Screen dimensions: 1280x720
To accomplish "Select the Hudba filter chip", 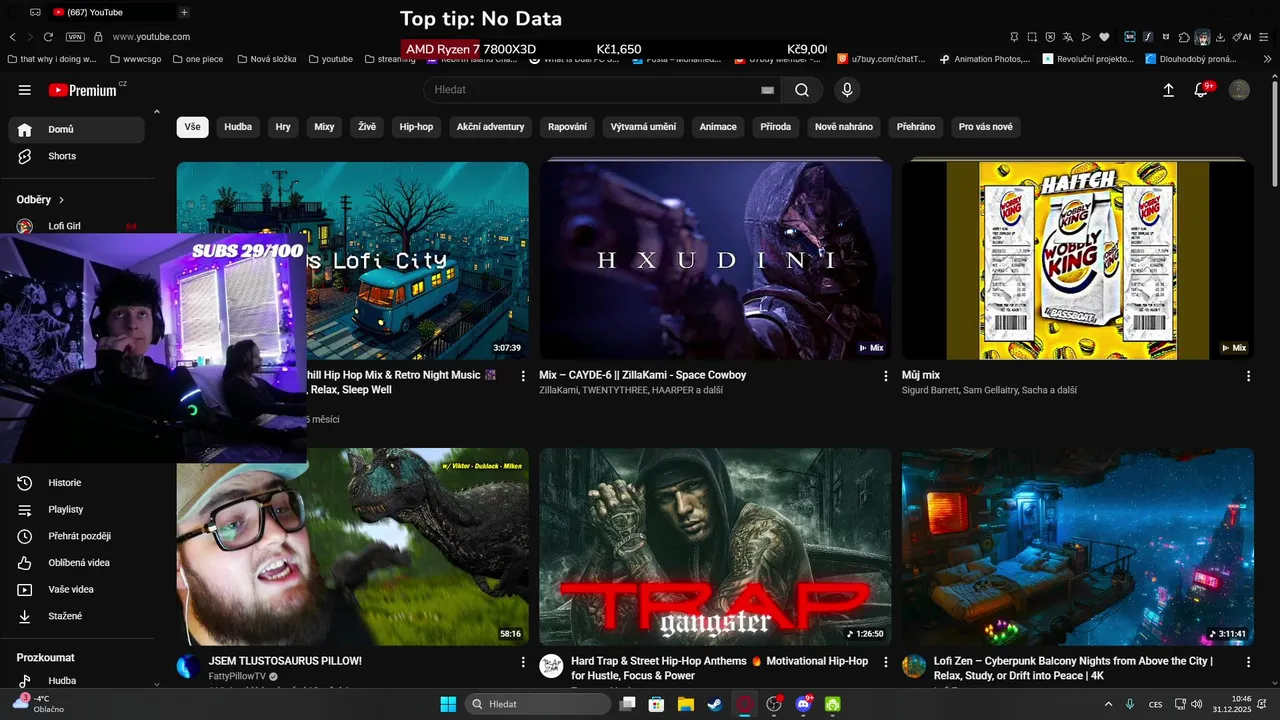I will tap(238, 127).
